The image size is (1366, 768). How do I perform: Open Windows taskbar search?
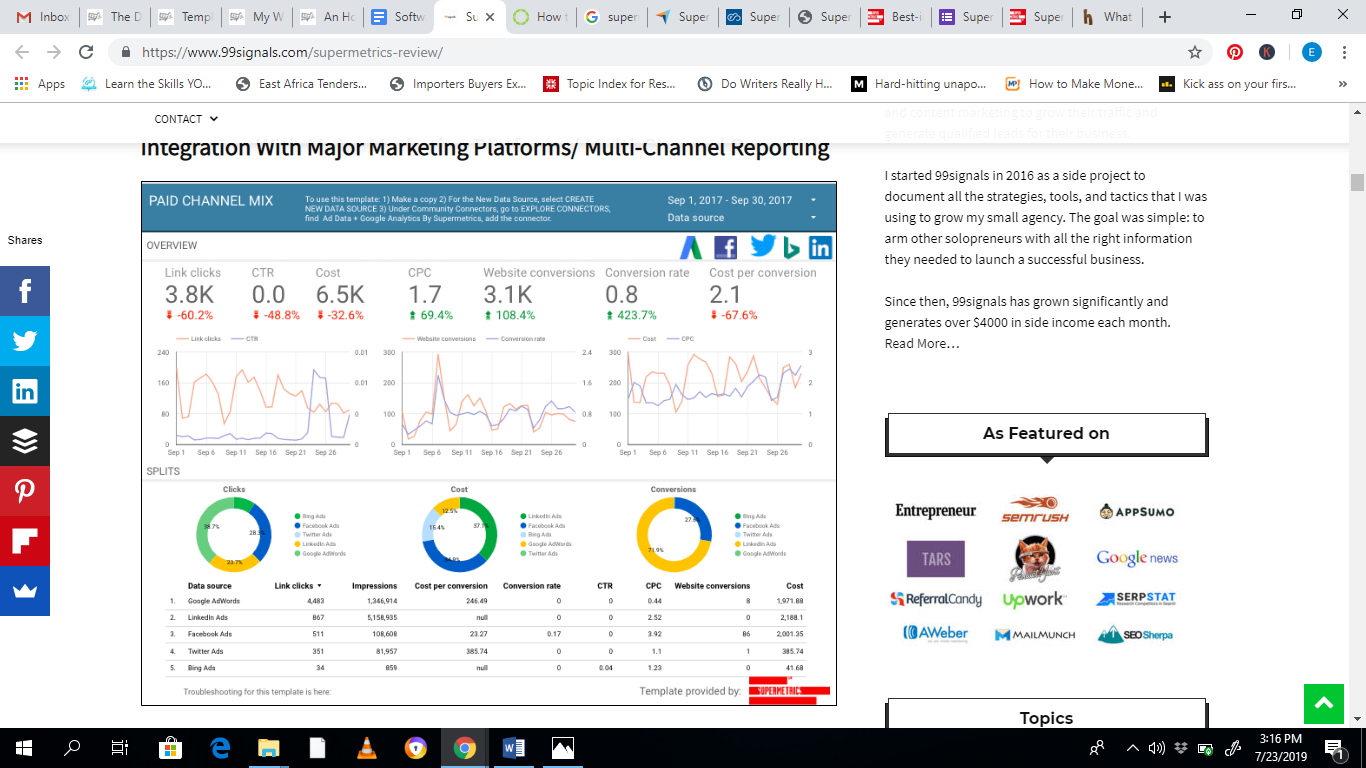coord(72,747)
